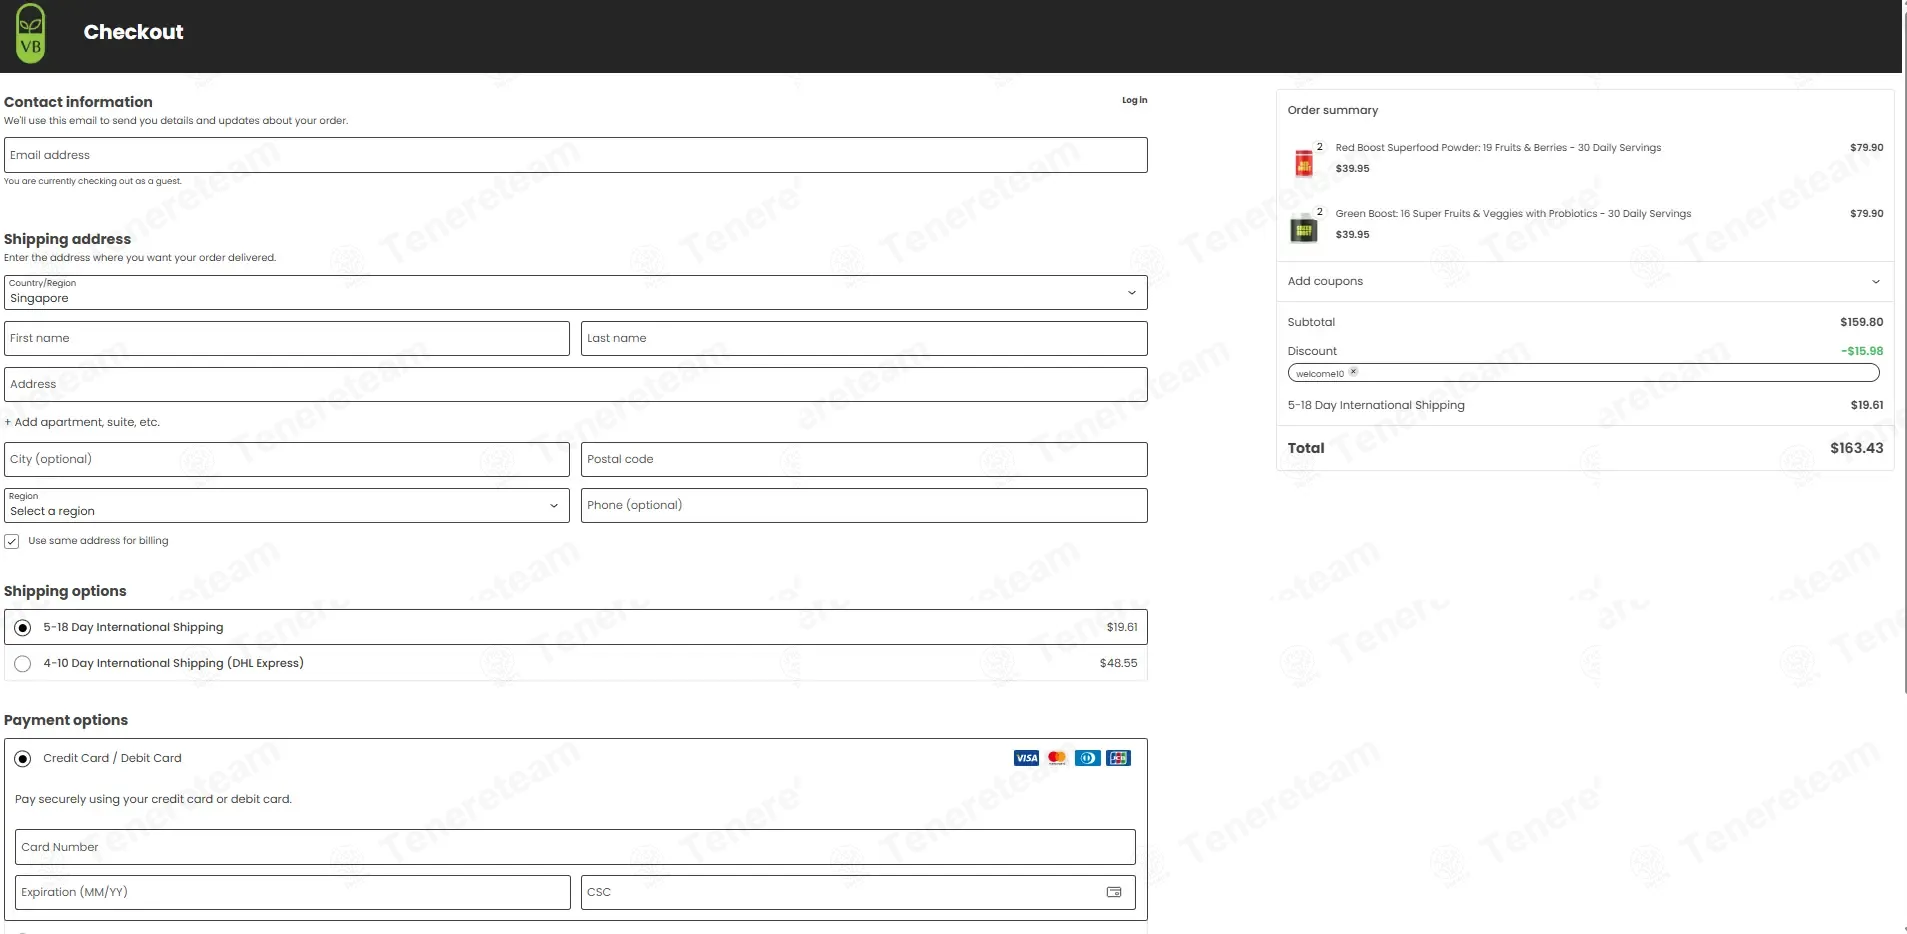Image resolution: width=1907 pixels, height=934 pixels.
Task: Open the Select a region dropdown
Action: [287, 505]
